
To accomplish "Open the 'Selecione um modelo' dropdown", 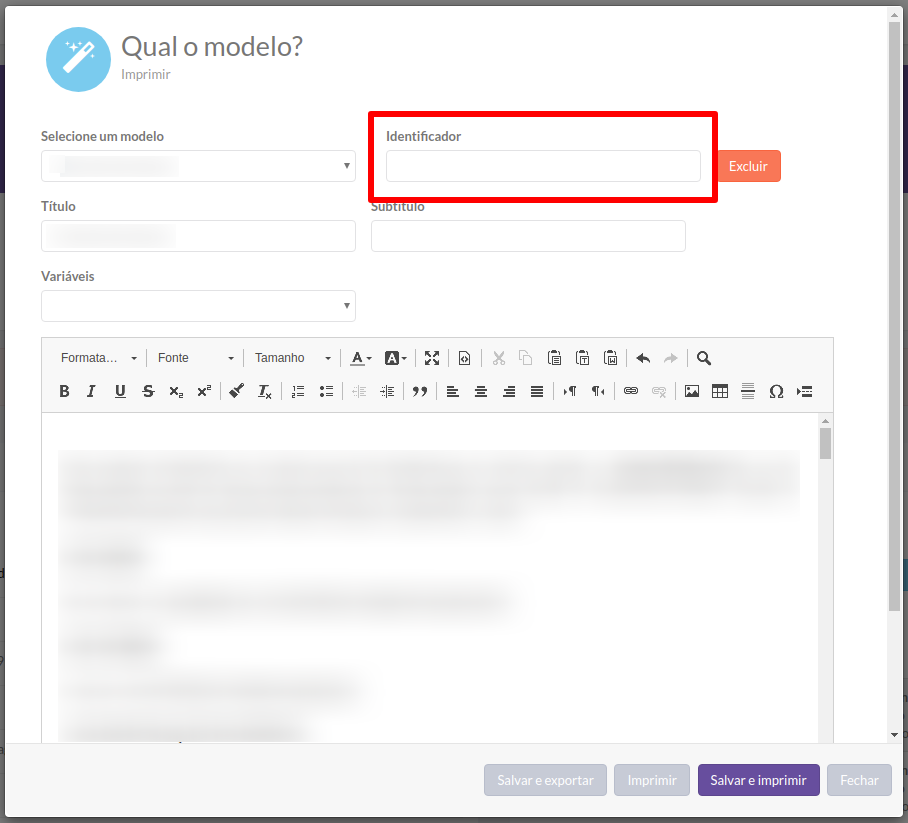I will point(198,166).
